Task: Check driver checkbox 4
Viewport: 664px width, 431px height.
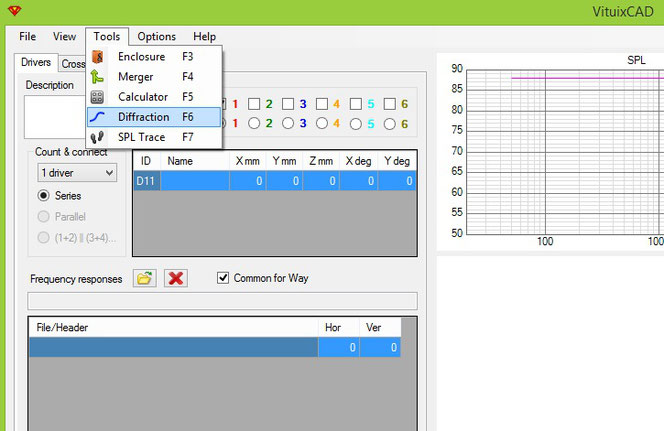Action: pyautogui.click(x=322, y=104)
